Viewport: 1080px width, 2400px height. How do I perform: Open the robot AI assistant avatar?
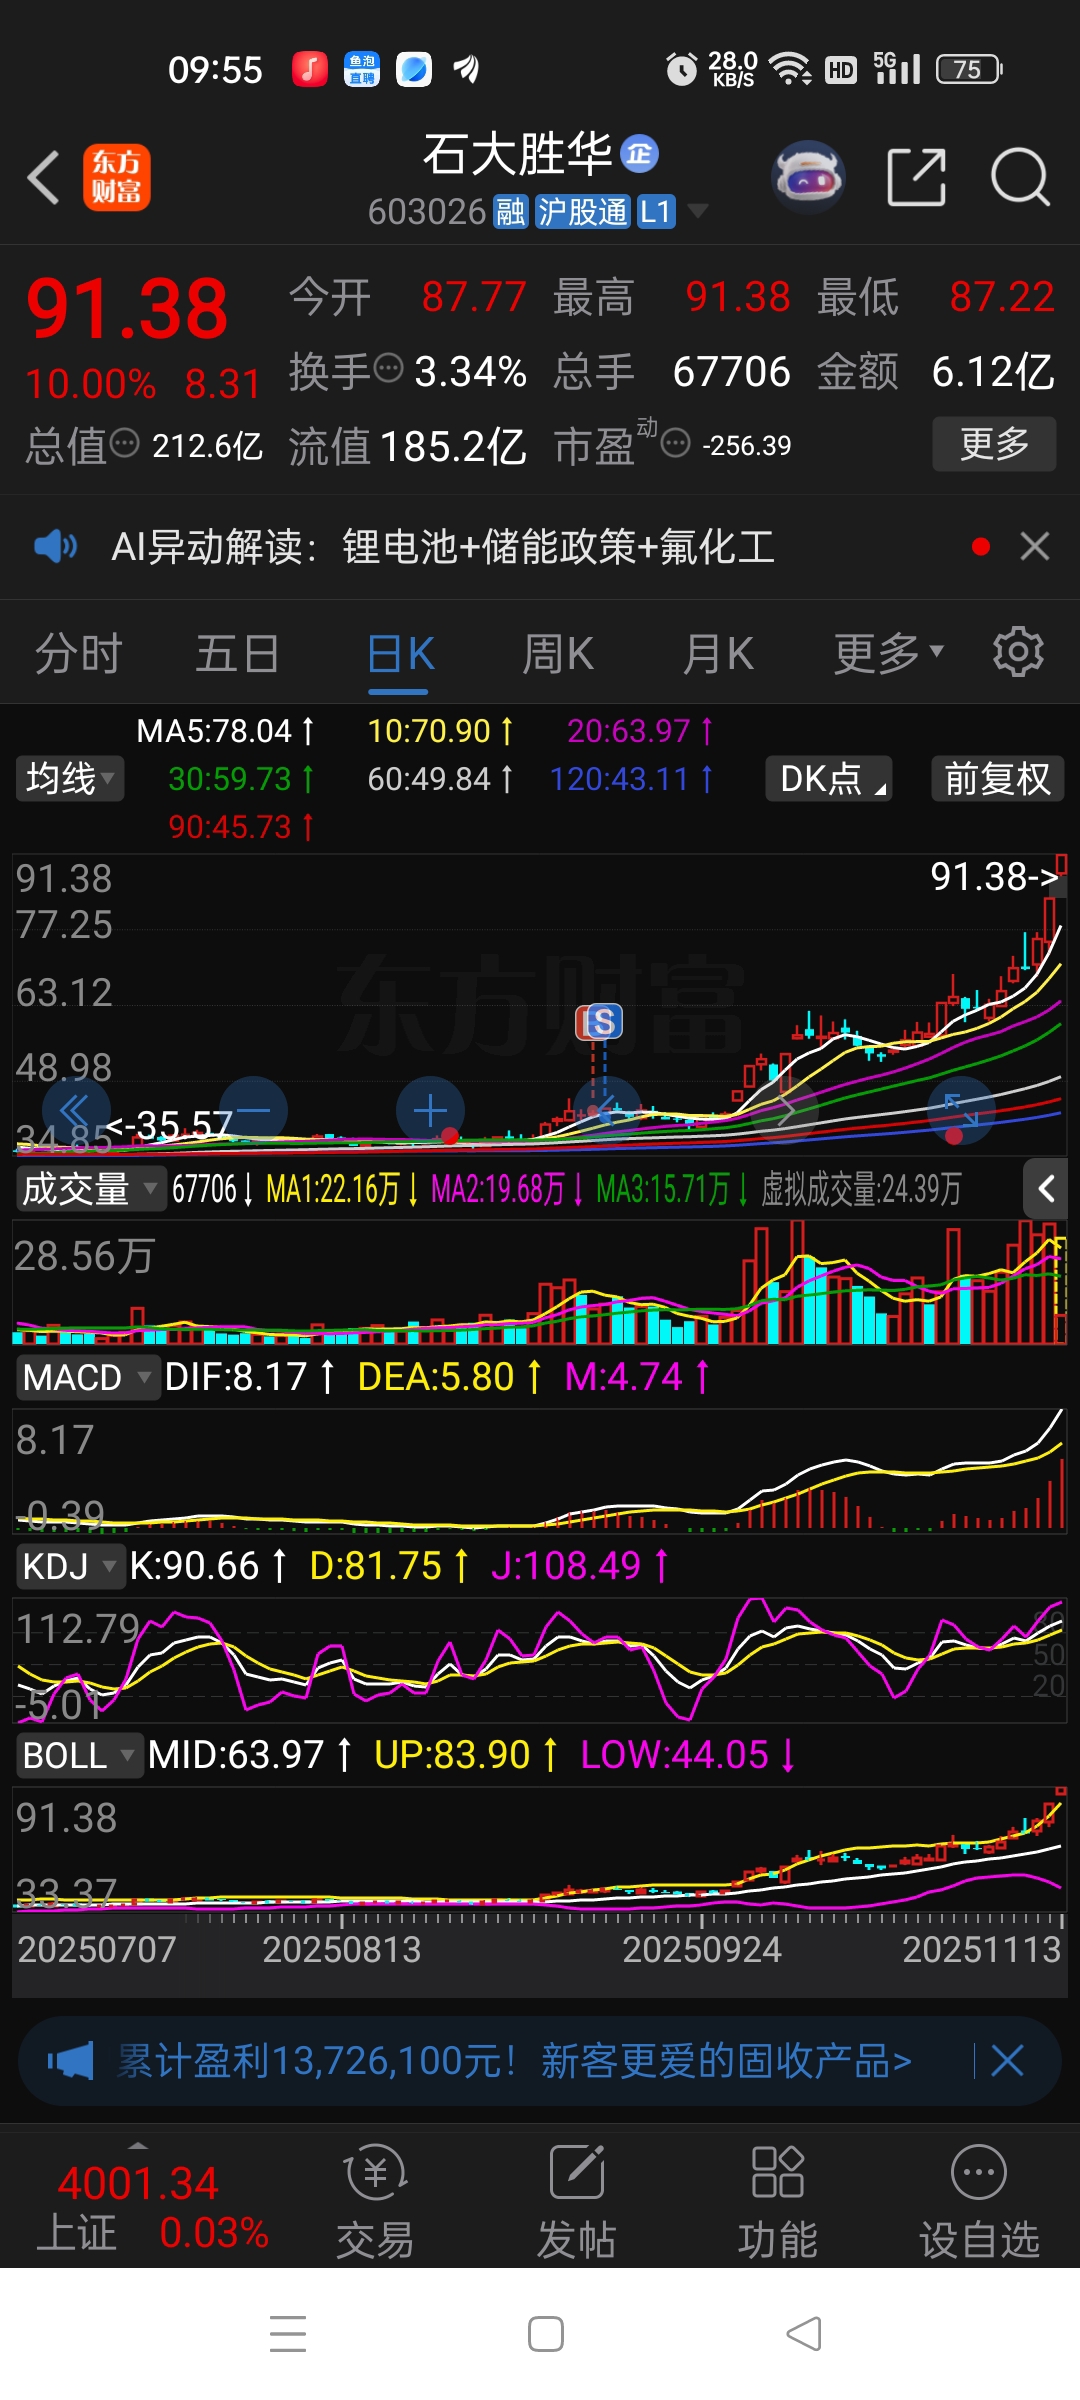(x=808, y=177)
